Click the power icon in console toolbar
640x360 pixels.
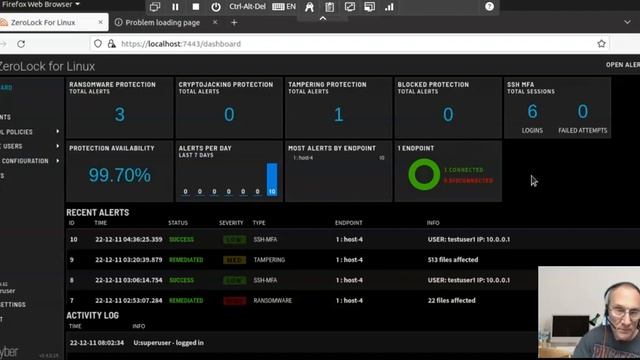click(x=216, y=7)
